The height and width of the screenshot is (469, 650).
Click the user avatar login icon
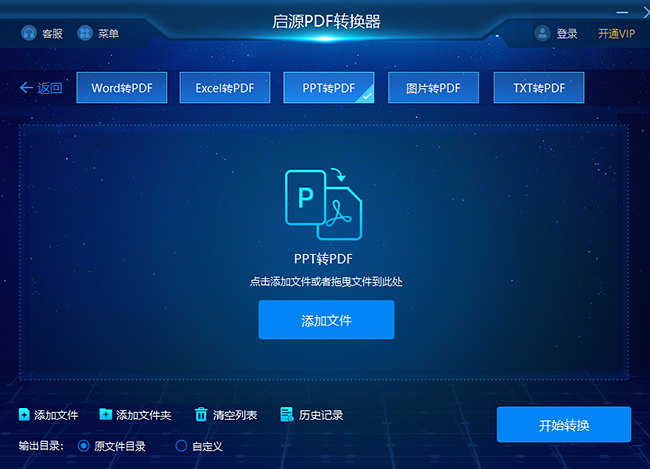click(542, 33)
